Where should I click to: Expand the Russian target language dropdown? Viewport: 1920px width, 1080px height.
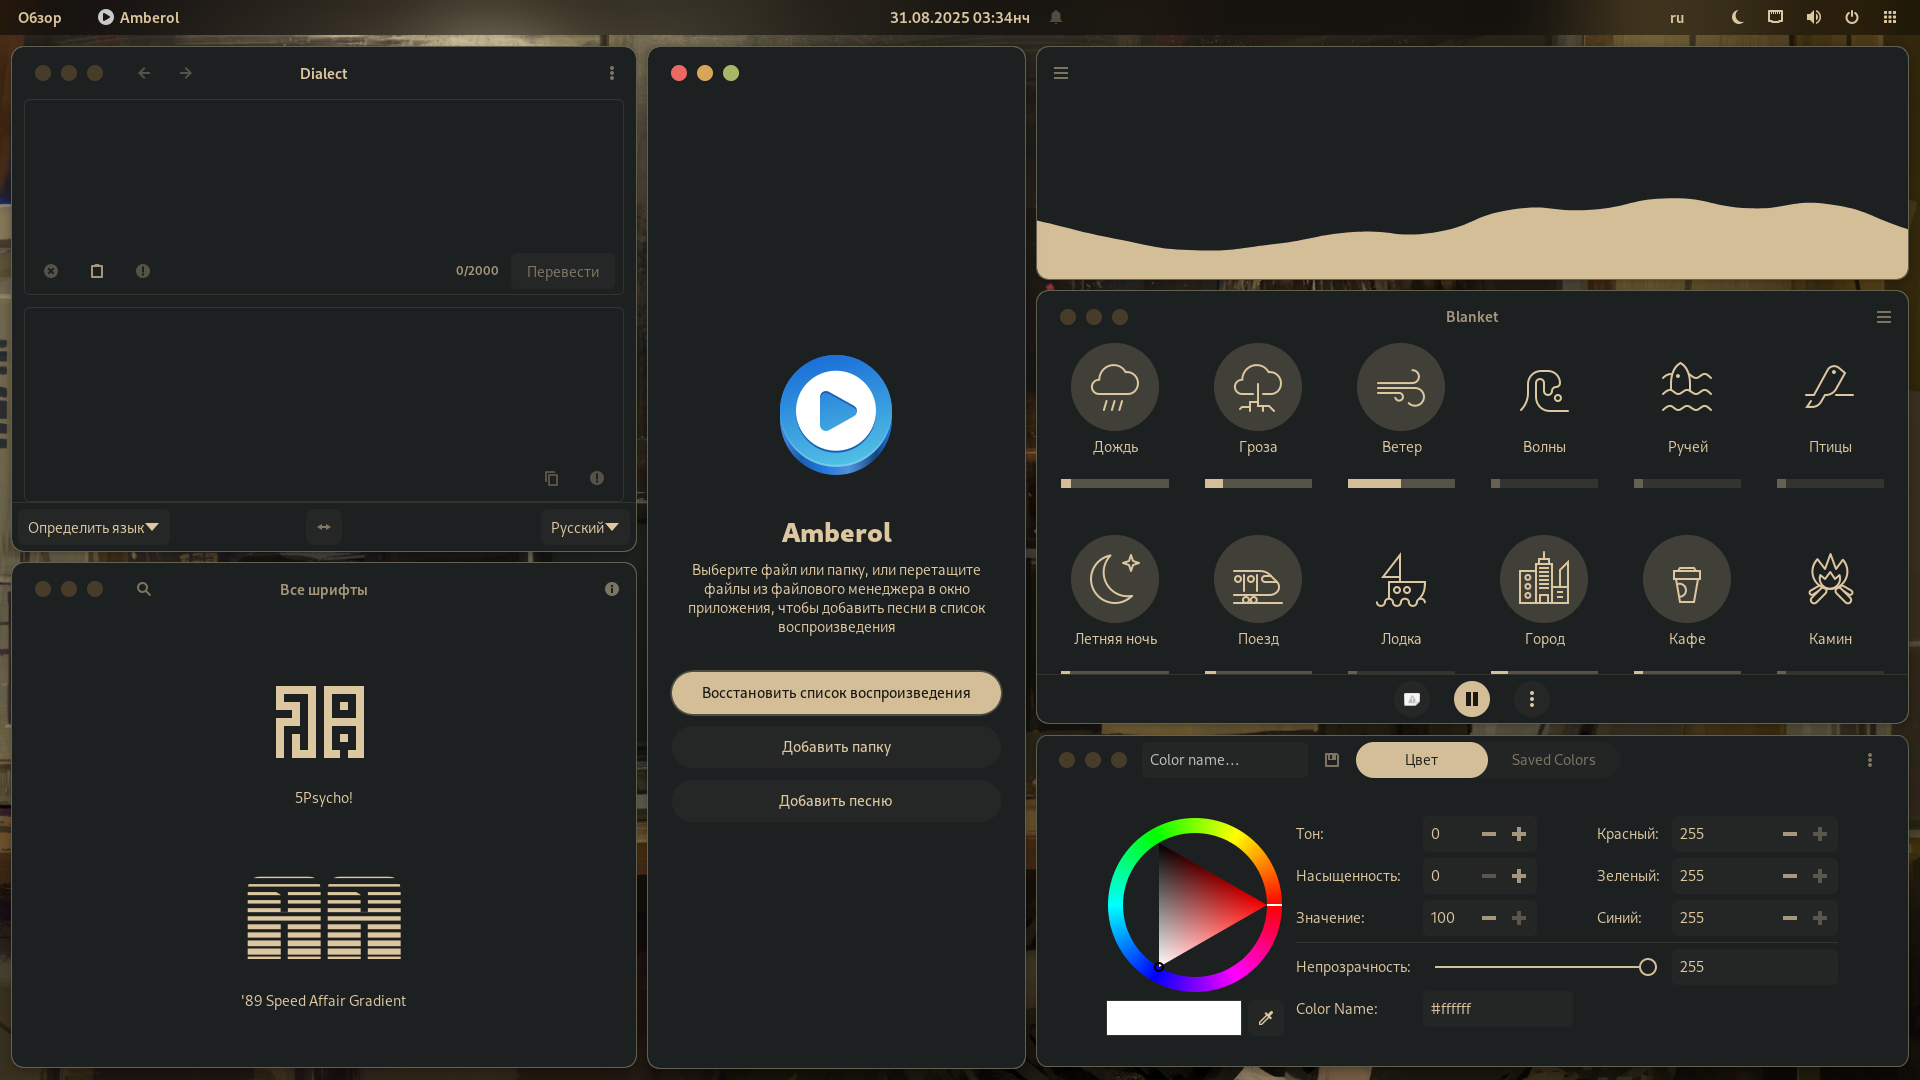point(584,527)
